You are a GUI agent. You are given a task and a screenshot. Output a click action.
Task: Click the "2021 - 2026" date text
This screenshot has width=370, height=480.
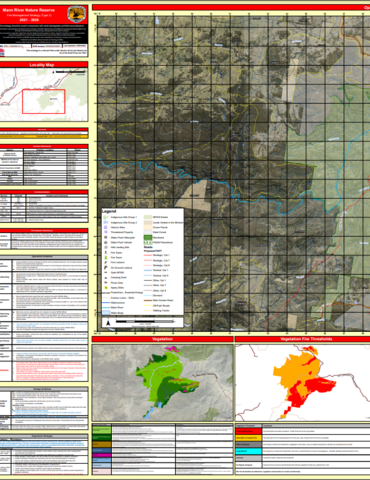tap(29, 20)
